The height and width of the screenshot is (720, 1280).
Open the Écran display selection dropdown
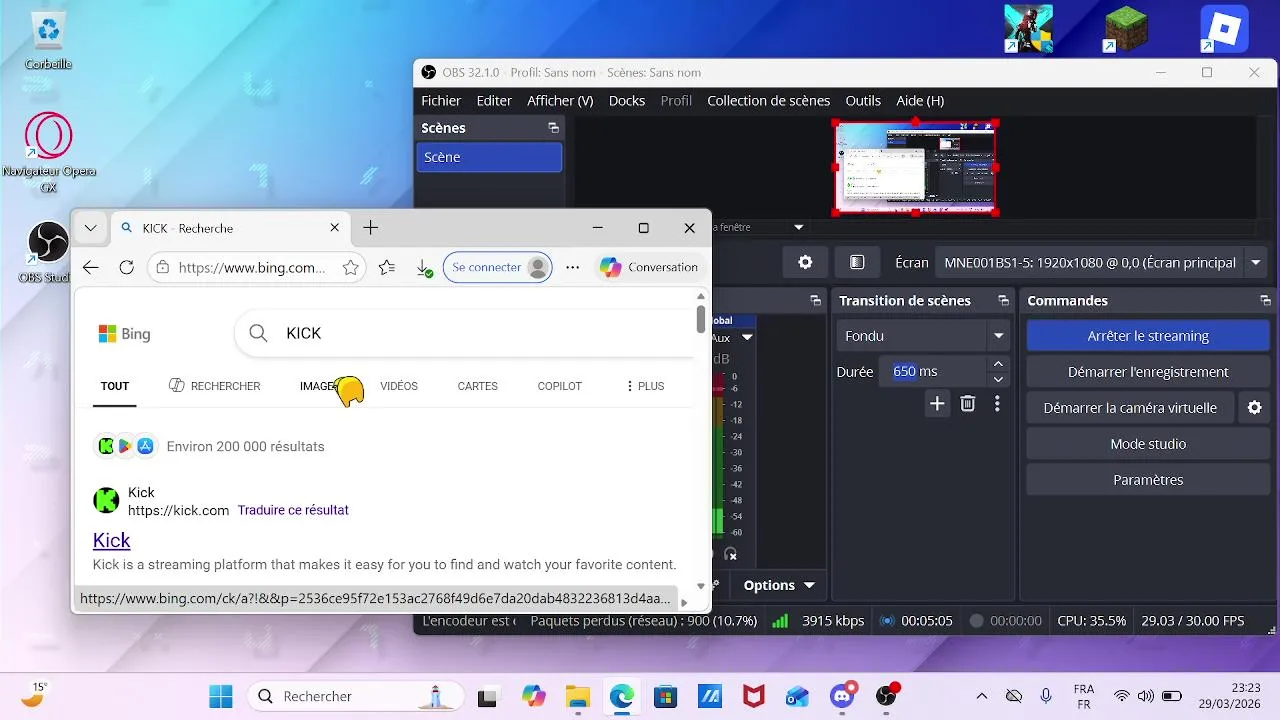tap(1256, 263)
